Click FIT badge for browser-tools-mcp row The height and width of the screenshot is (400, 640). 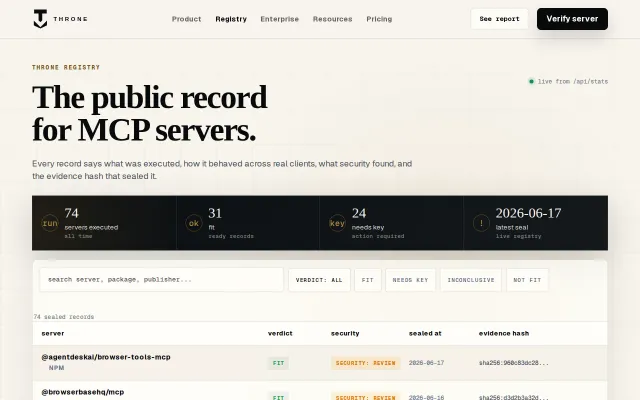278,363
